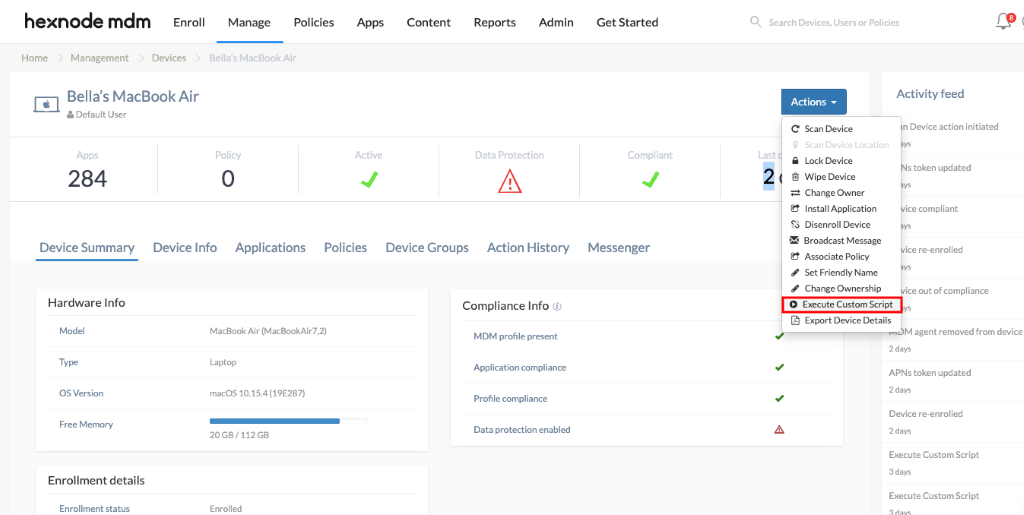Click the MacBook Air (MacBookAir7,2) model value
1024x515 pixels.
click(x=268, y=331)
